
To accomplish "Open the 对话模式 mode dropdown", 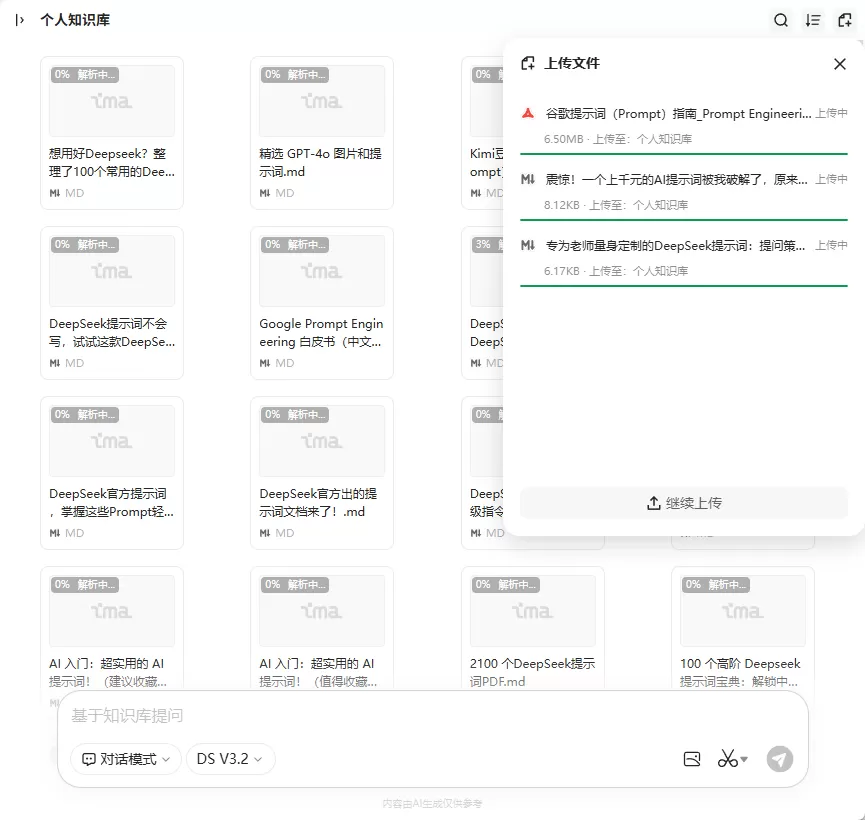I will pyautogui.click(x=126, y=759).
